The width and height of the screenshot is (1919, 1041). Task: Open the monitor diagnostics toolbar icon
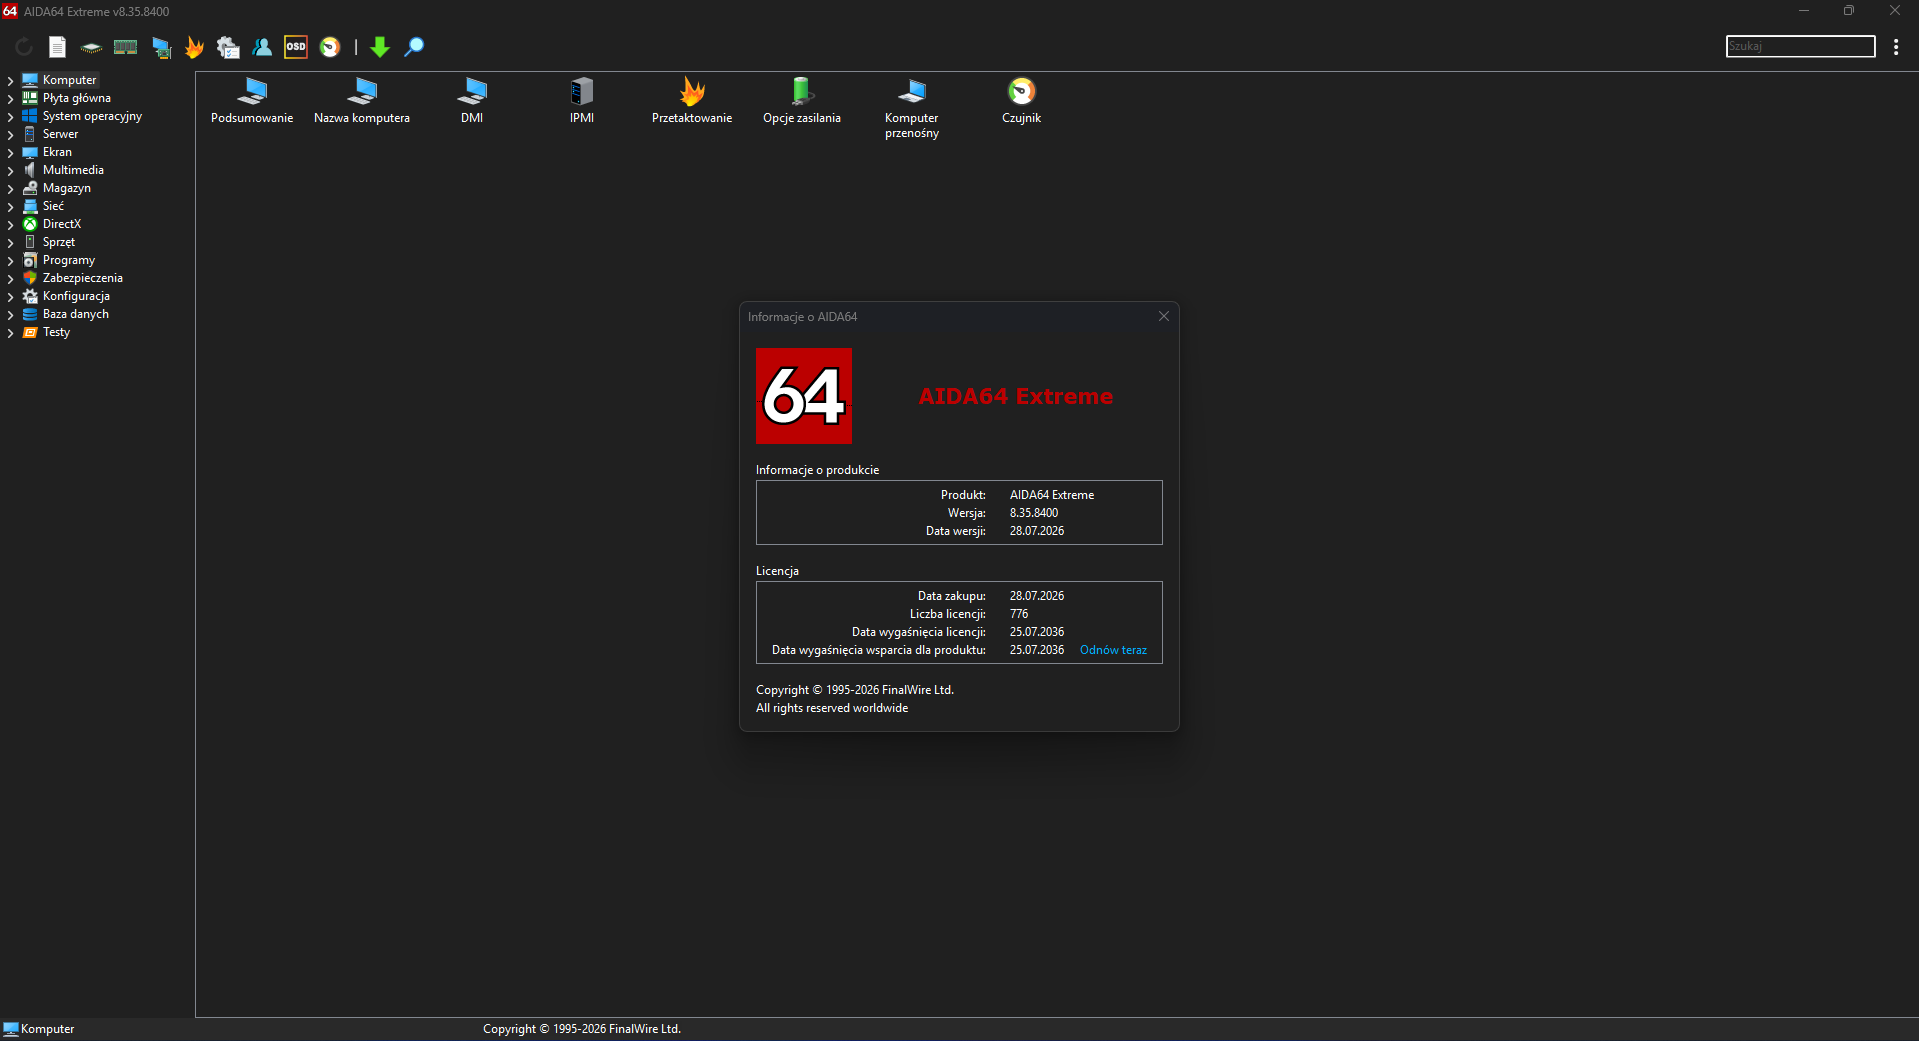[x=161, y=47]
